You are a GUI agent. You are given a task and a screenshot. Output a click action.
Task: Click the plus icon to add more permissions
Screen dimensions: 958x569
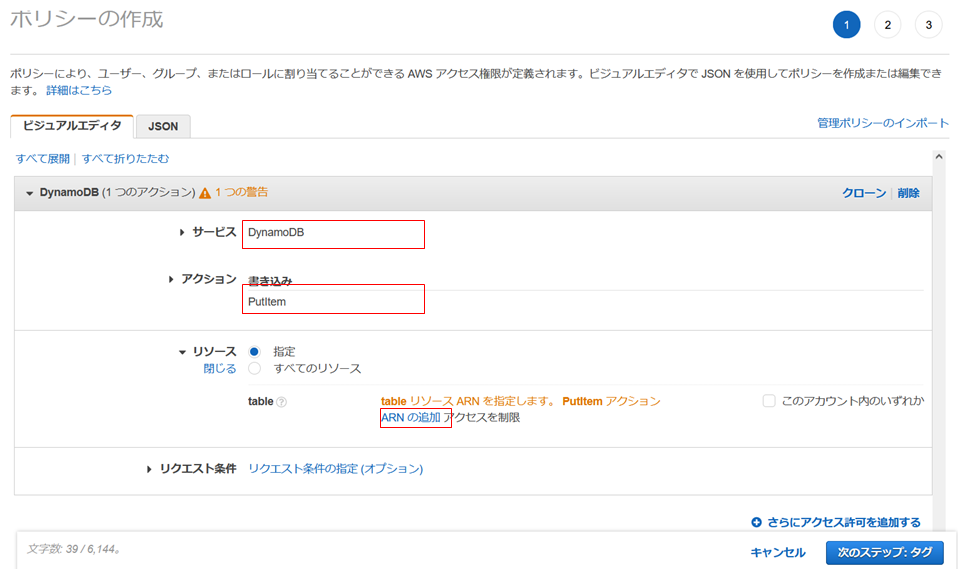(756, 522)
